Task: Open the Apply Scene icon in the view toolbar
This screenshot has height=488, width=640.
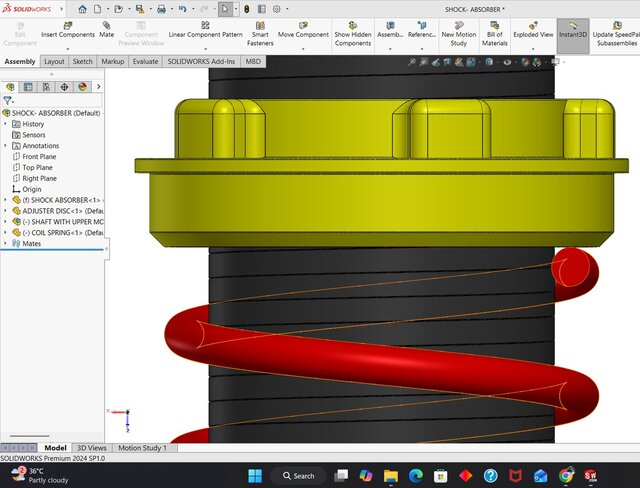Action: tap(537, 62)
